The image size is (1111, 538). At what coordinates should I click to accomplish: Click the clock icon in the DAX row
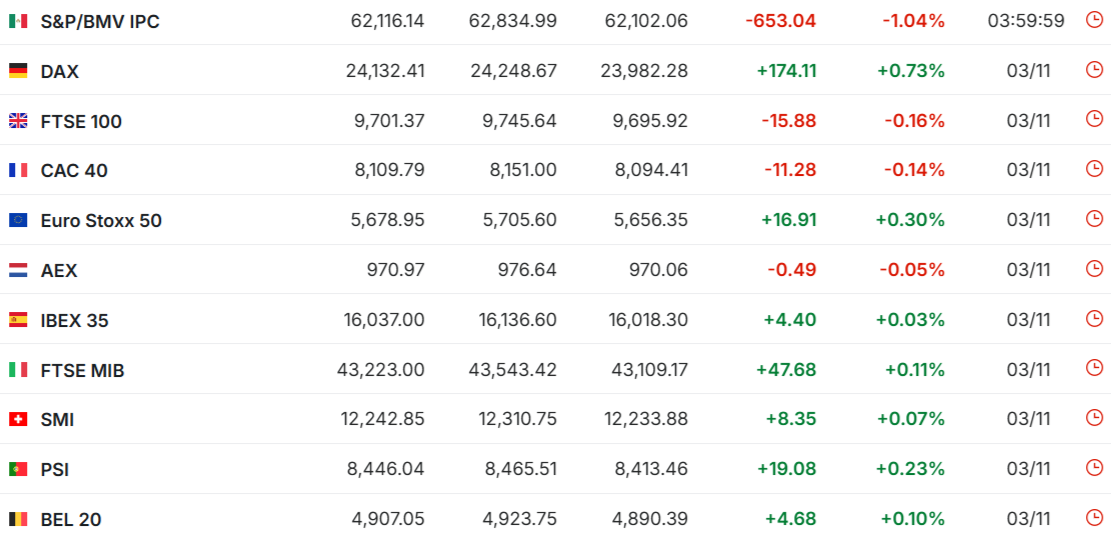[1093, 70]
